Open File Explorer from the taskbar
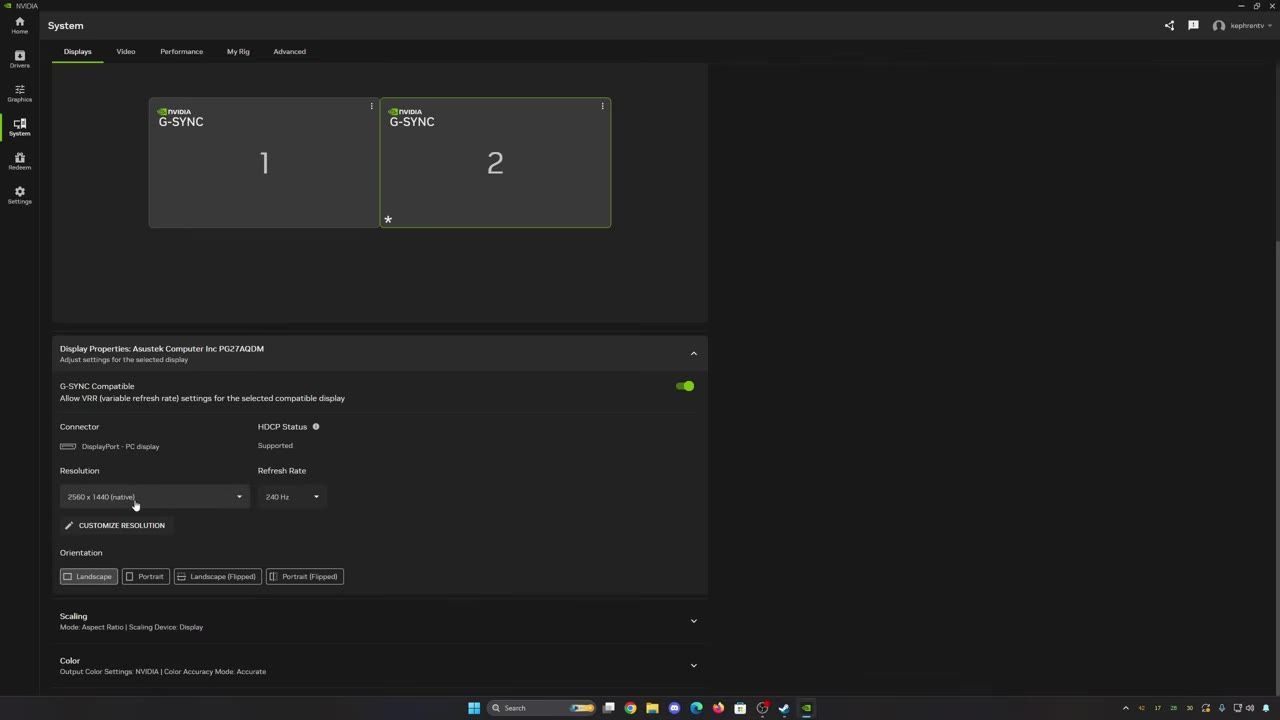The width and height of the screenshot is (1280, 720). pos(652,708)
